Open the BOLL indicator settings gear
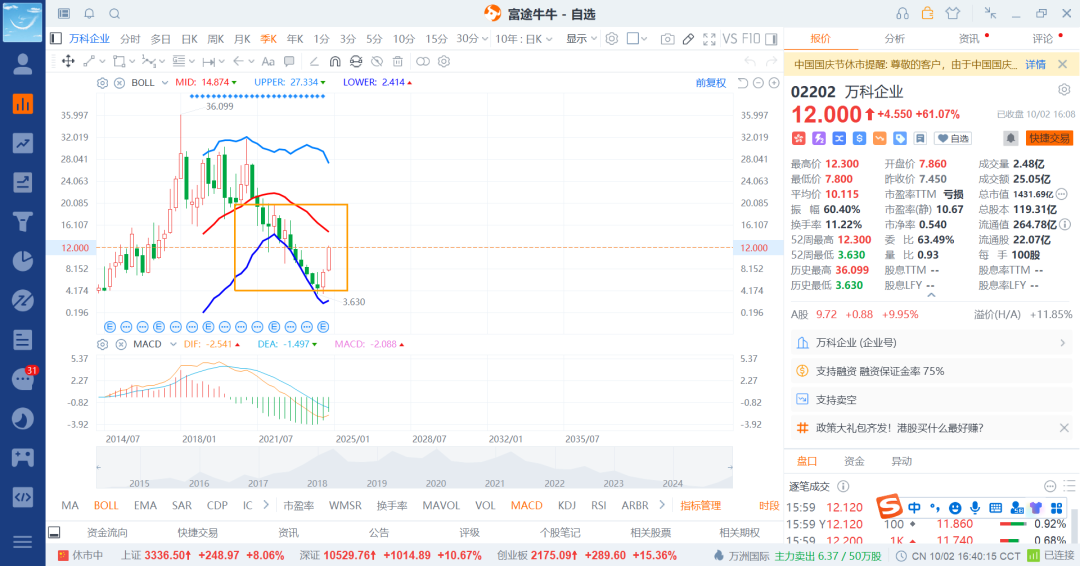This screenshot has height=566, width=1080. click(x=103, y=83)
